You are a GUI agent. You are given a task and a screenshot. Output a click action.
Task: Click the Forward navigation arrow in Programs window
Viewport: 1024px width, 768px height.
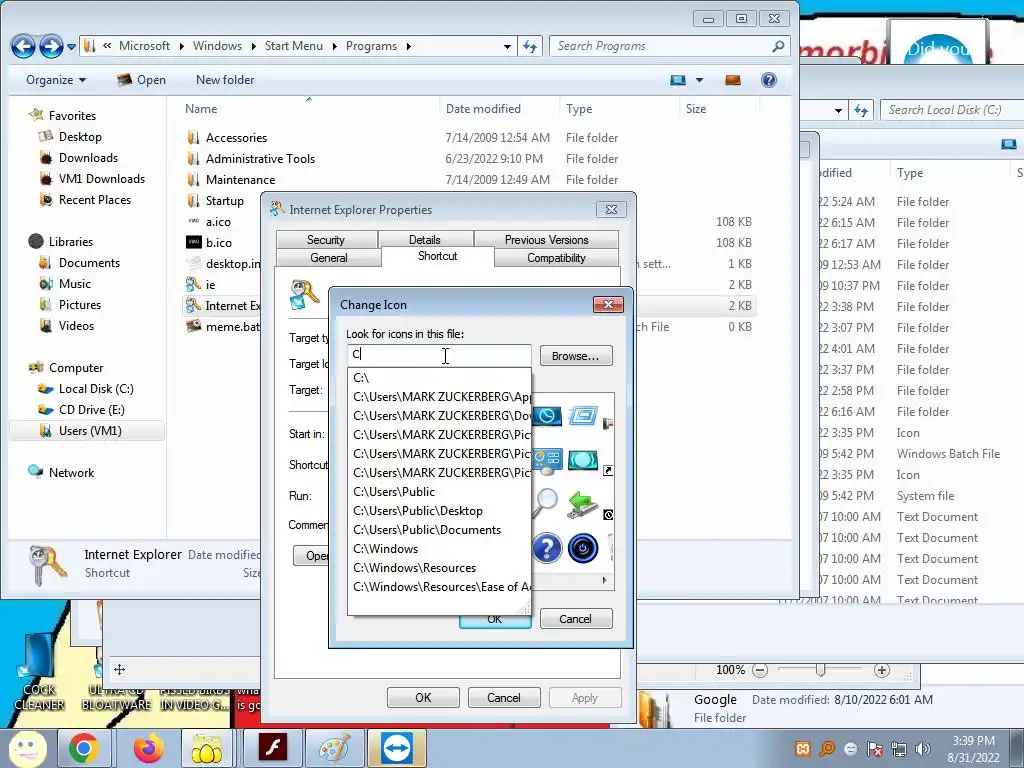click(51, 46)
